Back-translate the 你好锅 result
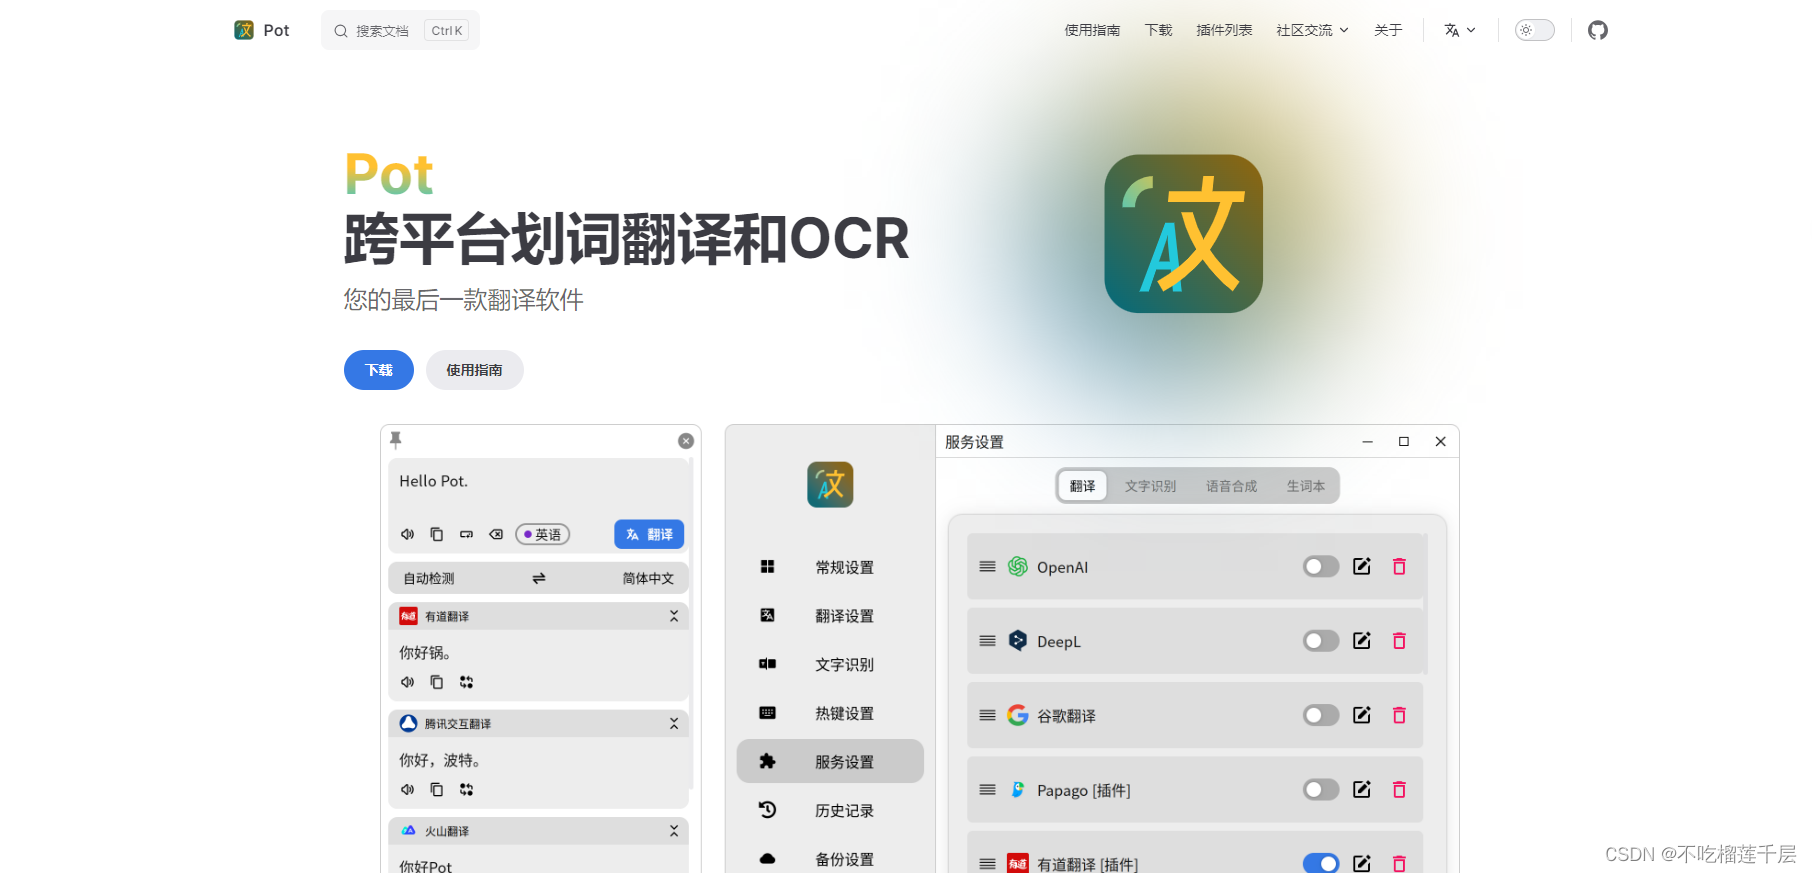Viewport: 1812px width, 873px height. pyautogui.click(x=466, y=682)
